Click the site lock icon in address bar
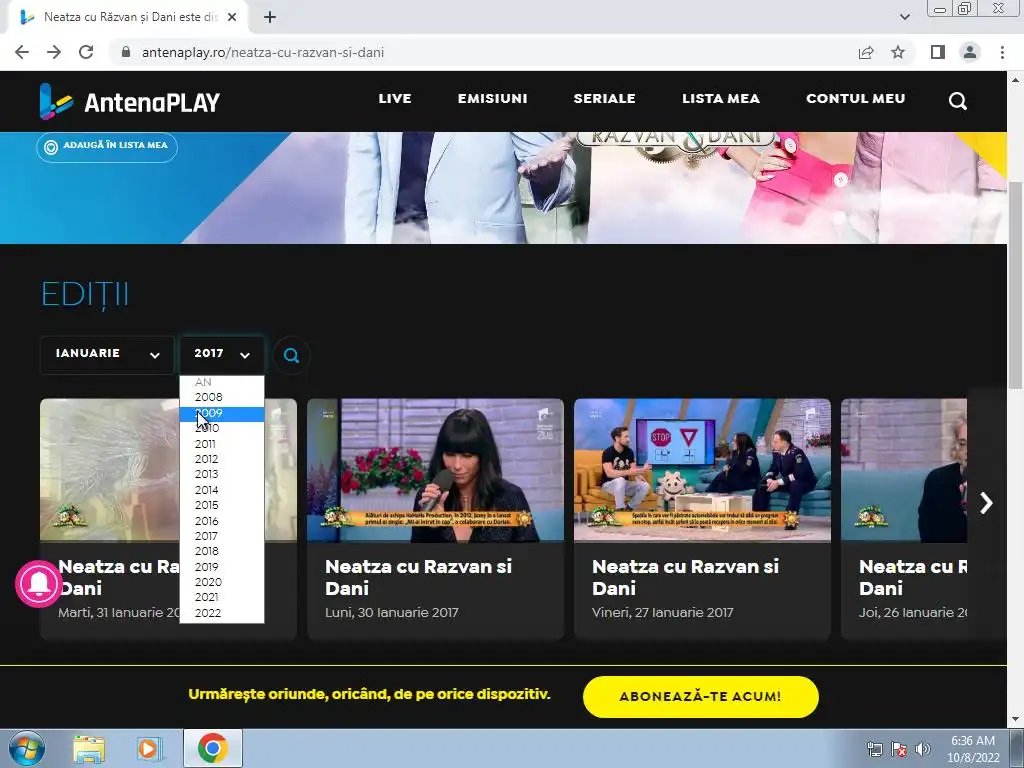1024x768 pixels. pos(126,52)
